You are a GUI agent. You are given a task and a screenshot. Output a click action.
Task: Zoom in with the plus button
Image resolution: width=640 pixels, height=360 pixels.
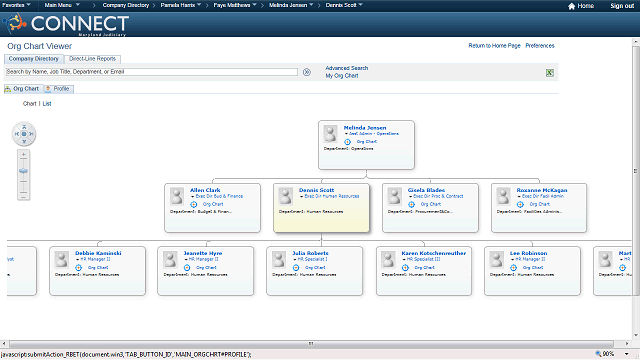[24, 155]
